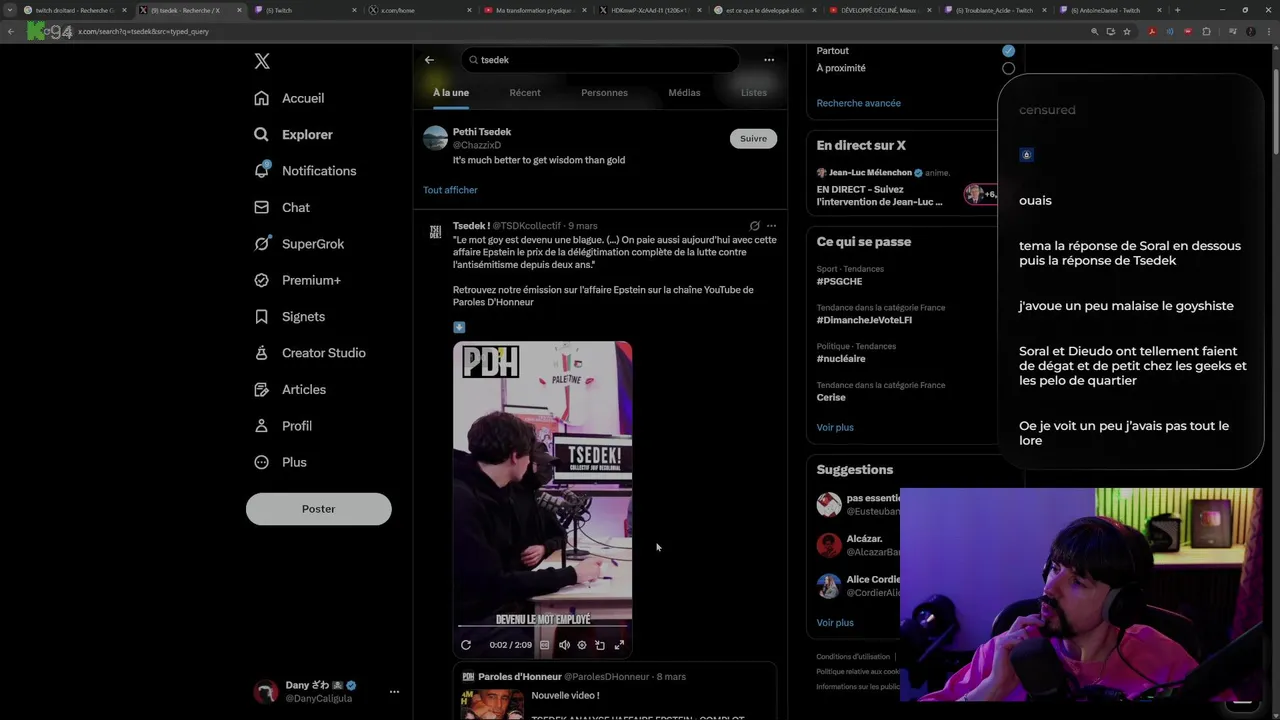Open Tsedek ! post avatar
1280x720 pixels.
(x=435, y=232)
